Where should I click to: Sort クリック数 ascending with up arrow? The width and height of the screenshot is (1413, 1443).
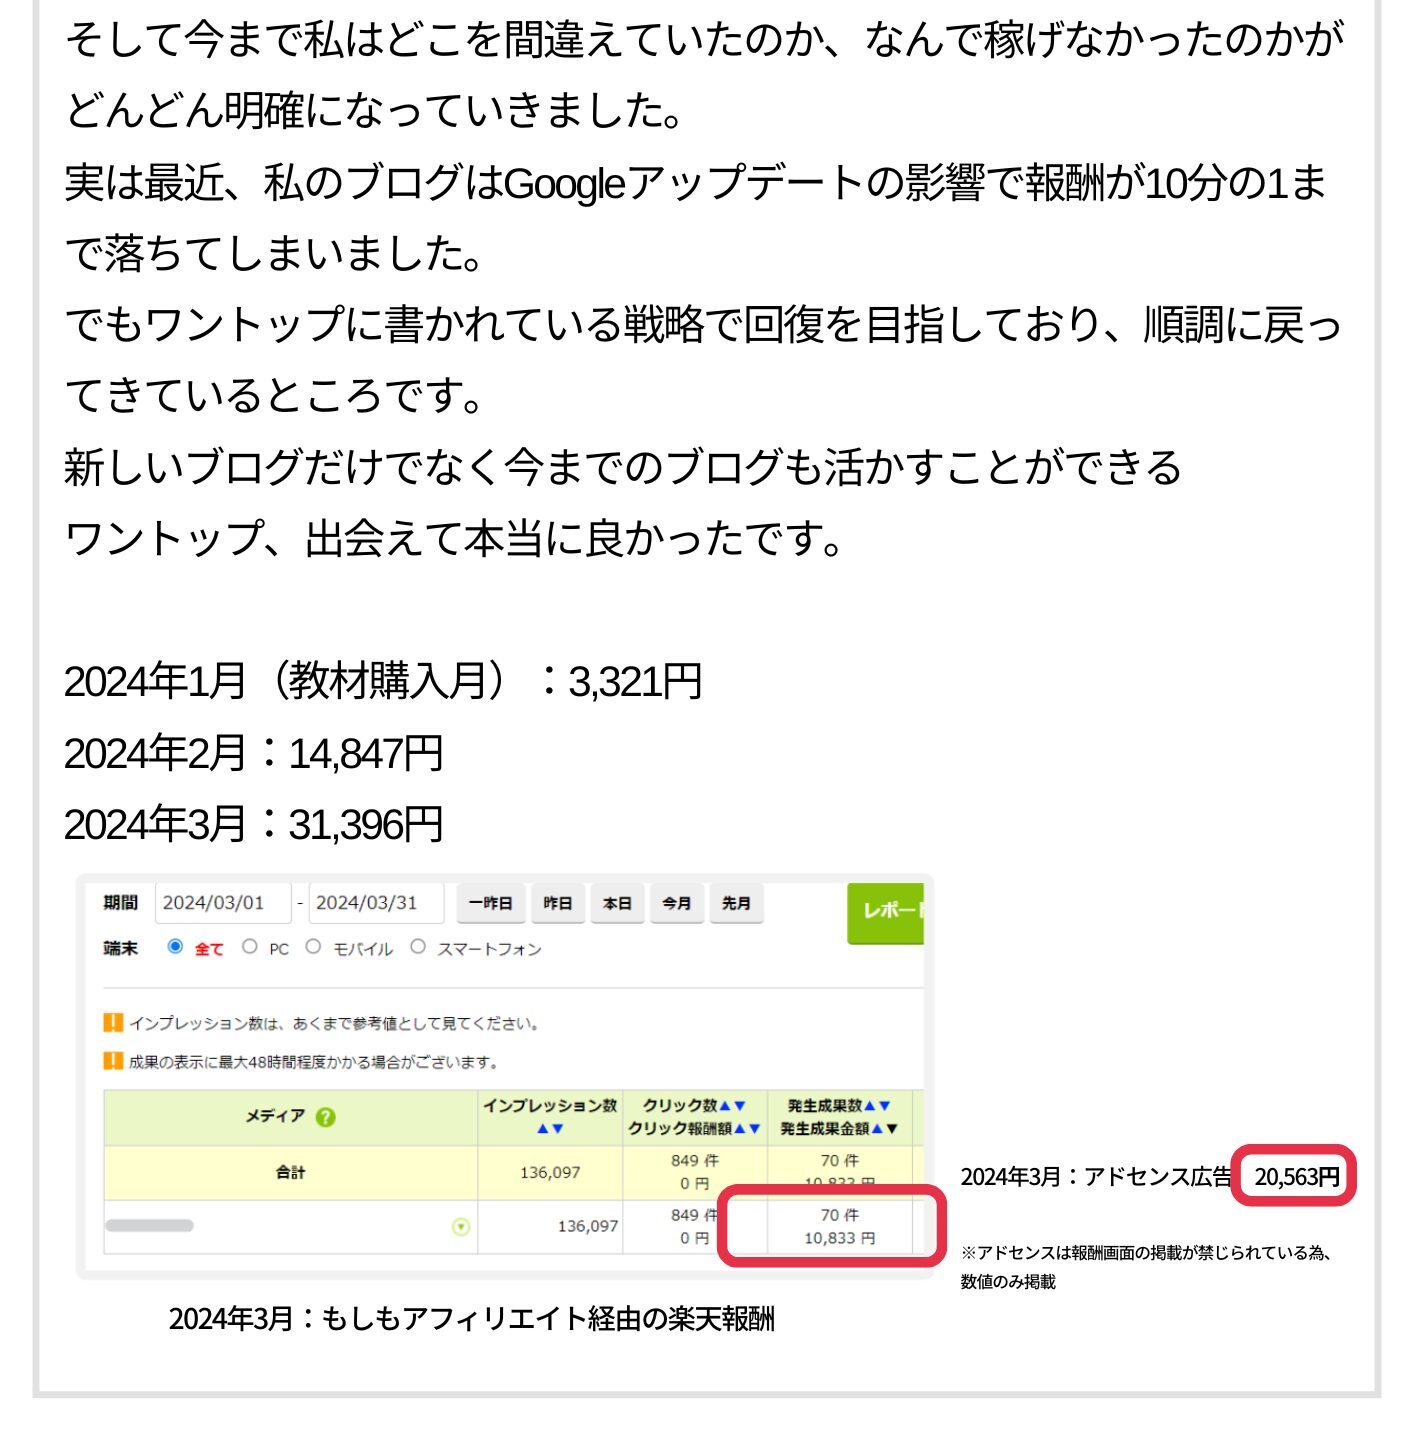(x=726, y=1106)
